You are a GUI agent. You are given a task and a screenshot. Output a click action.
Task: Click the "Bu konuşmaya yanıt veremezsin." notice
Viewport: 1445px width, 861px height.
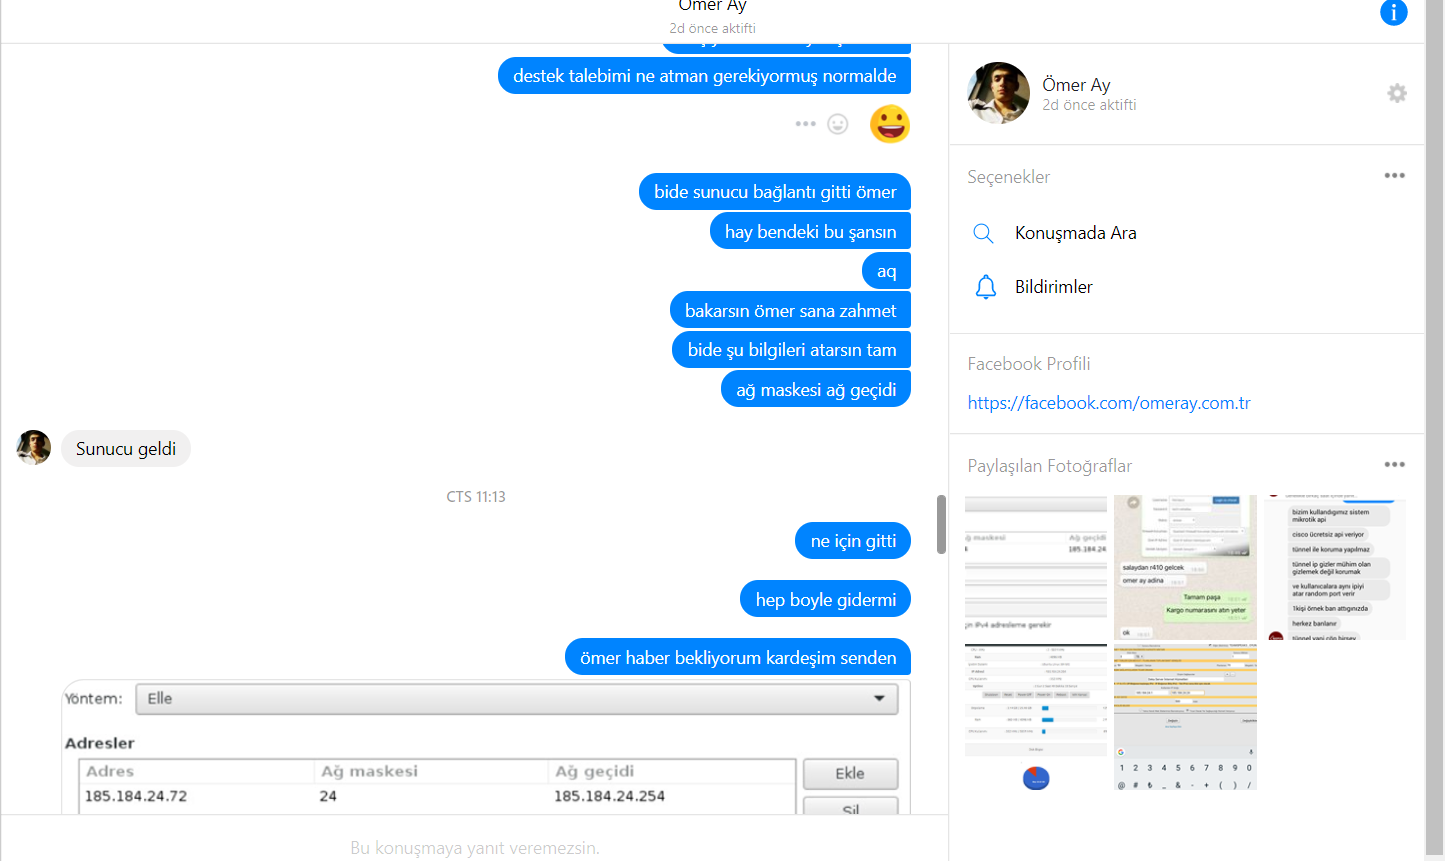(475, 848)
